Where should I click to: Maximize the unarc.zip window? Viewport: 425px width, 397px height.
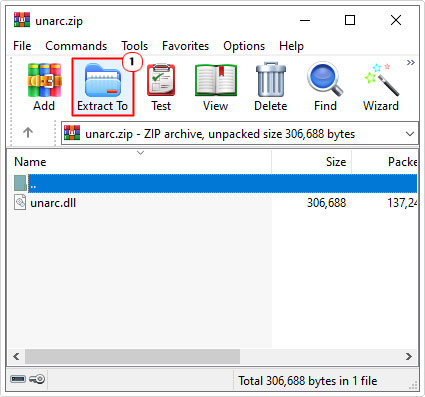click(x=350, y=20)
